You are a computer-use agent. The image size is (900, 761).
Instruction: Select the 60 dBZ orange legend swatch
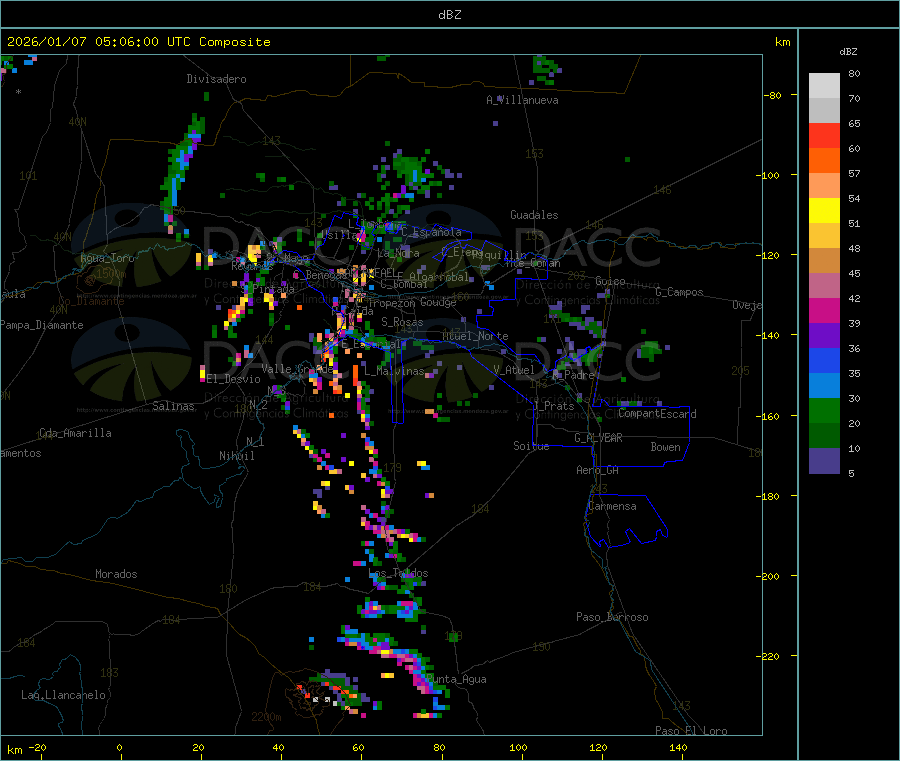point(824,161)
